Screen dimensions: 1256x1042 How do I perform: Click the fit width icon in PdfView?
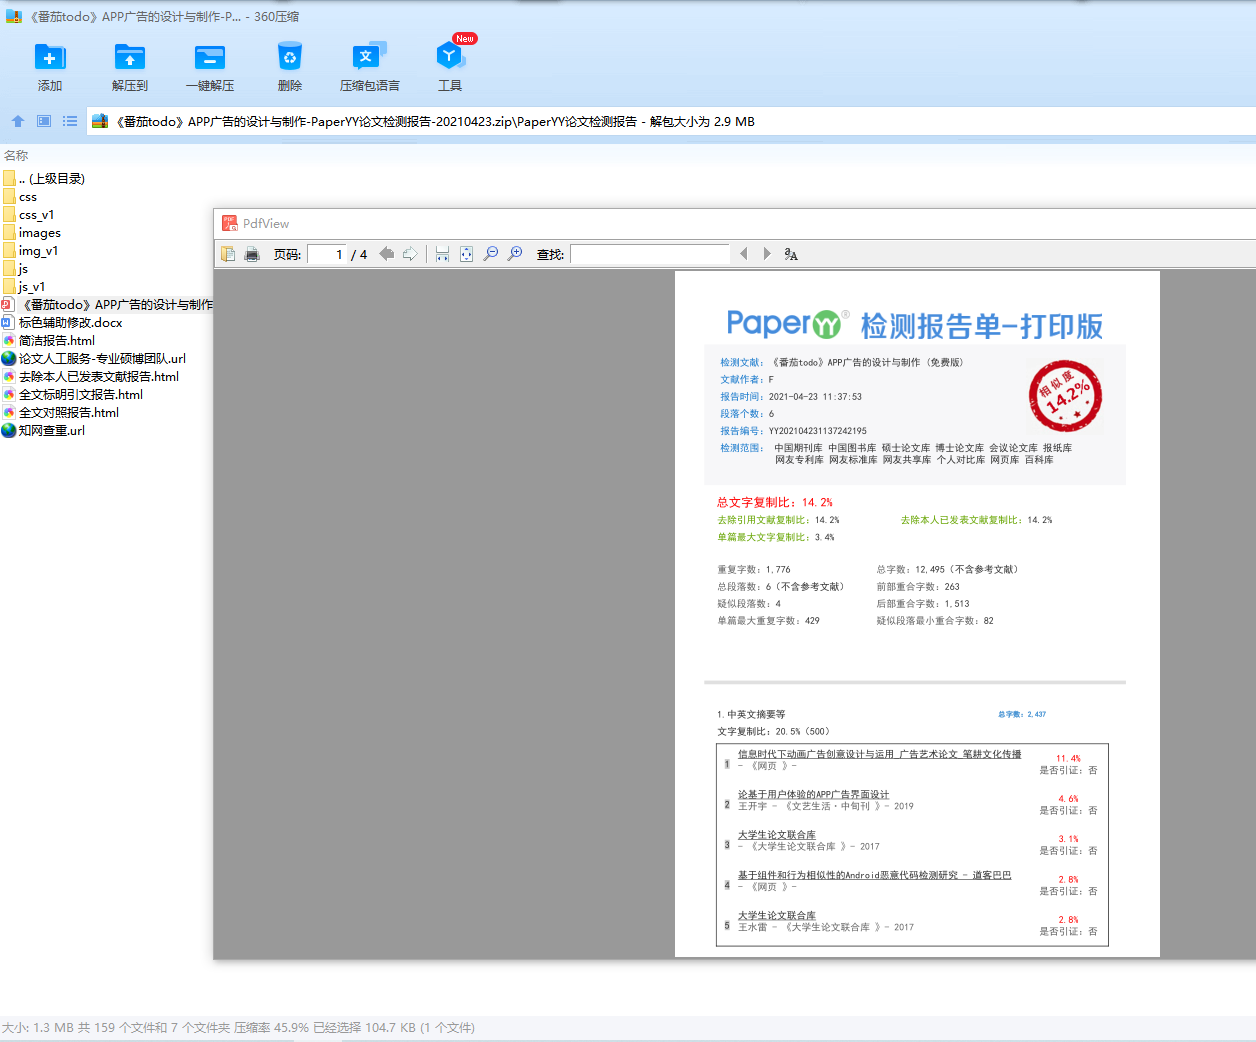click(442, 254)
